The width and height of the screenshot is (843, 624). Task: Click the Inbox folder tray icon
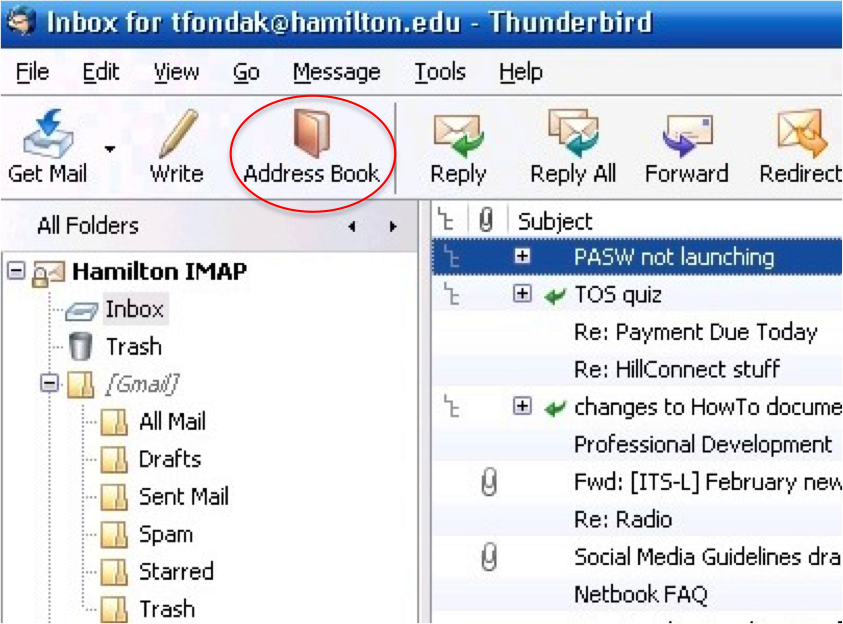point(82,311)
